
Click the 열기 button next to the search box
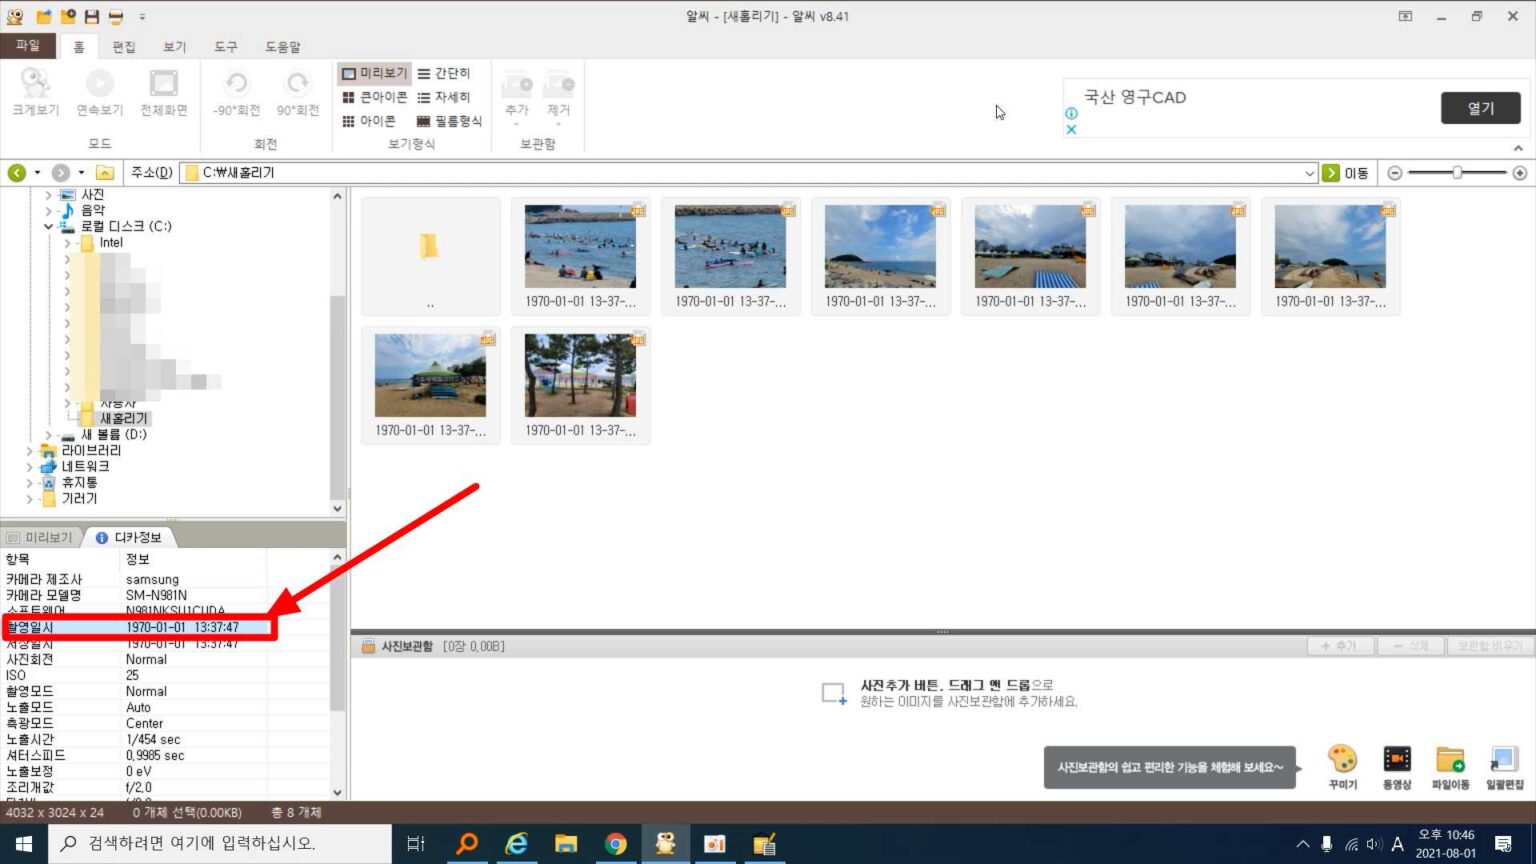(1480, 107)
